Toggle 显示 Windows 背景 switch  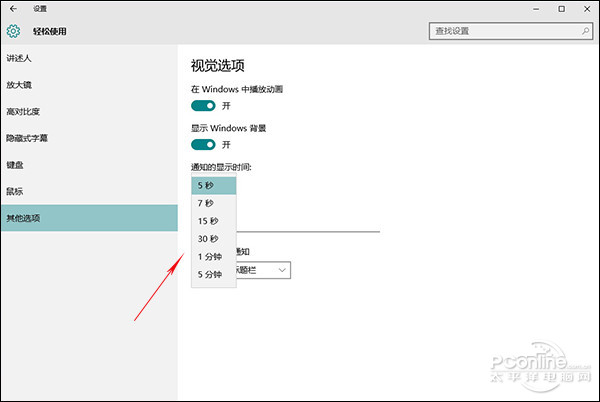point(203,145)
